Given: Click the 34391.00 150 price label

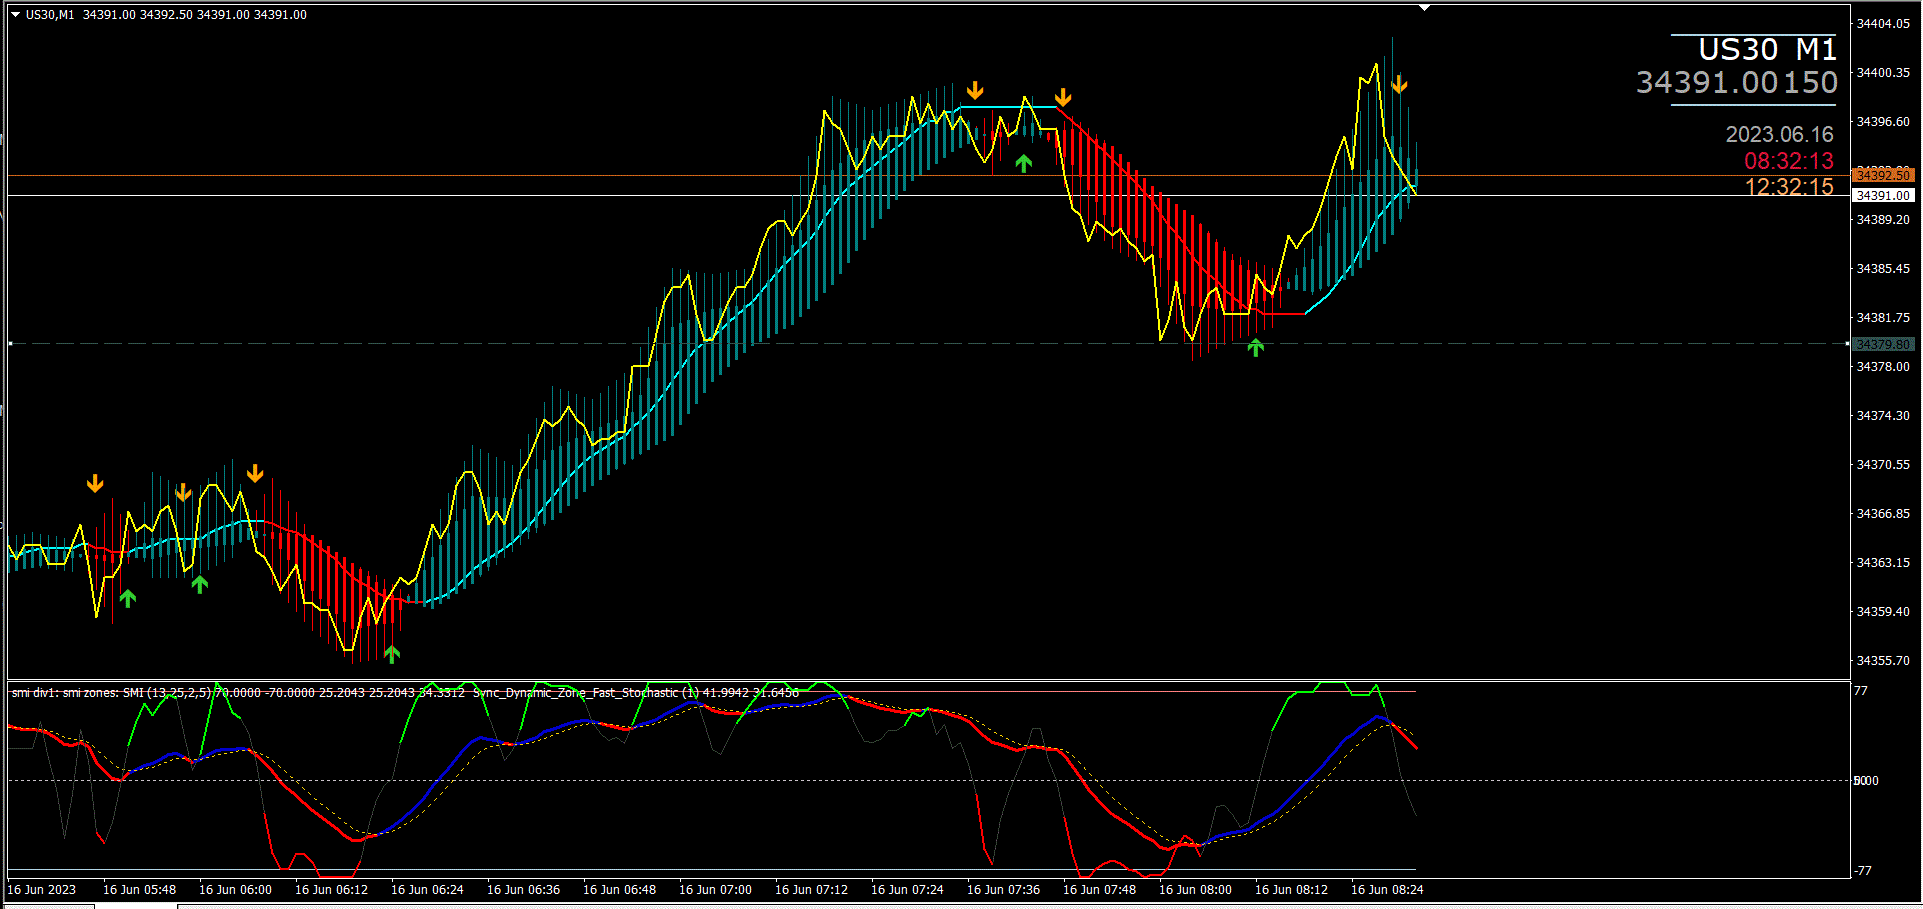Looking at the screenshot, I should [1736, 82].
